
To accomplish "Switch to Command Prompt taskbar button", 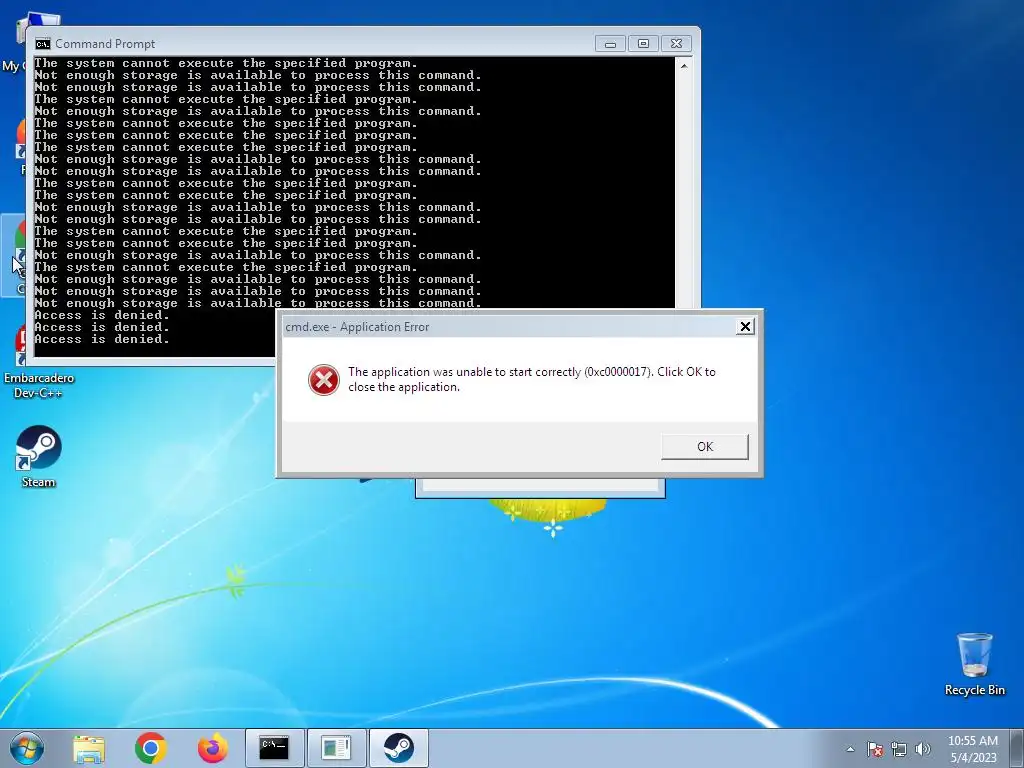I will tap(274, 748).
